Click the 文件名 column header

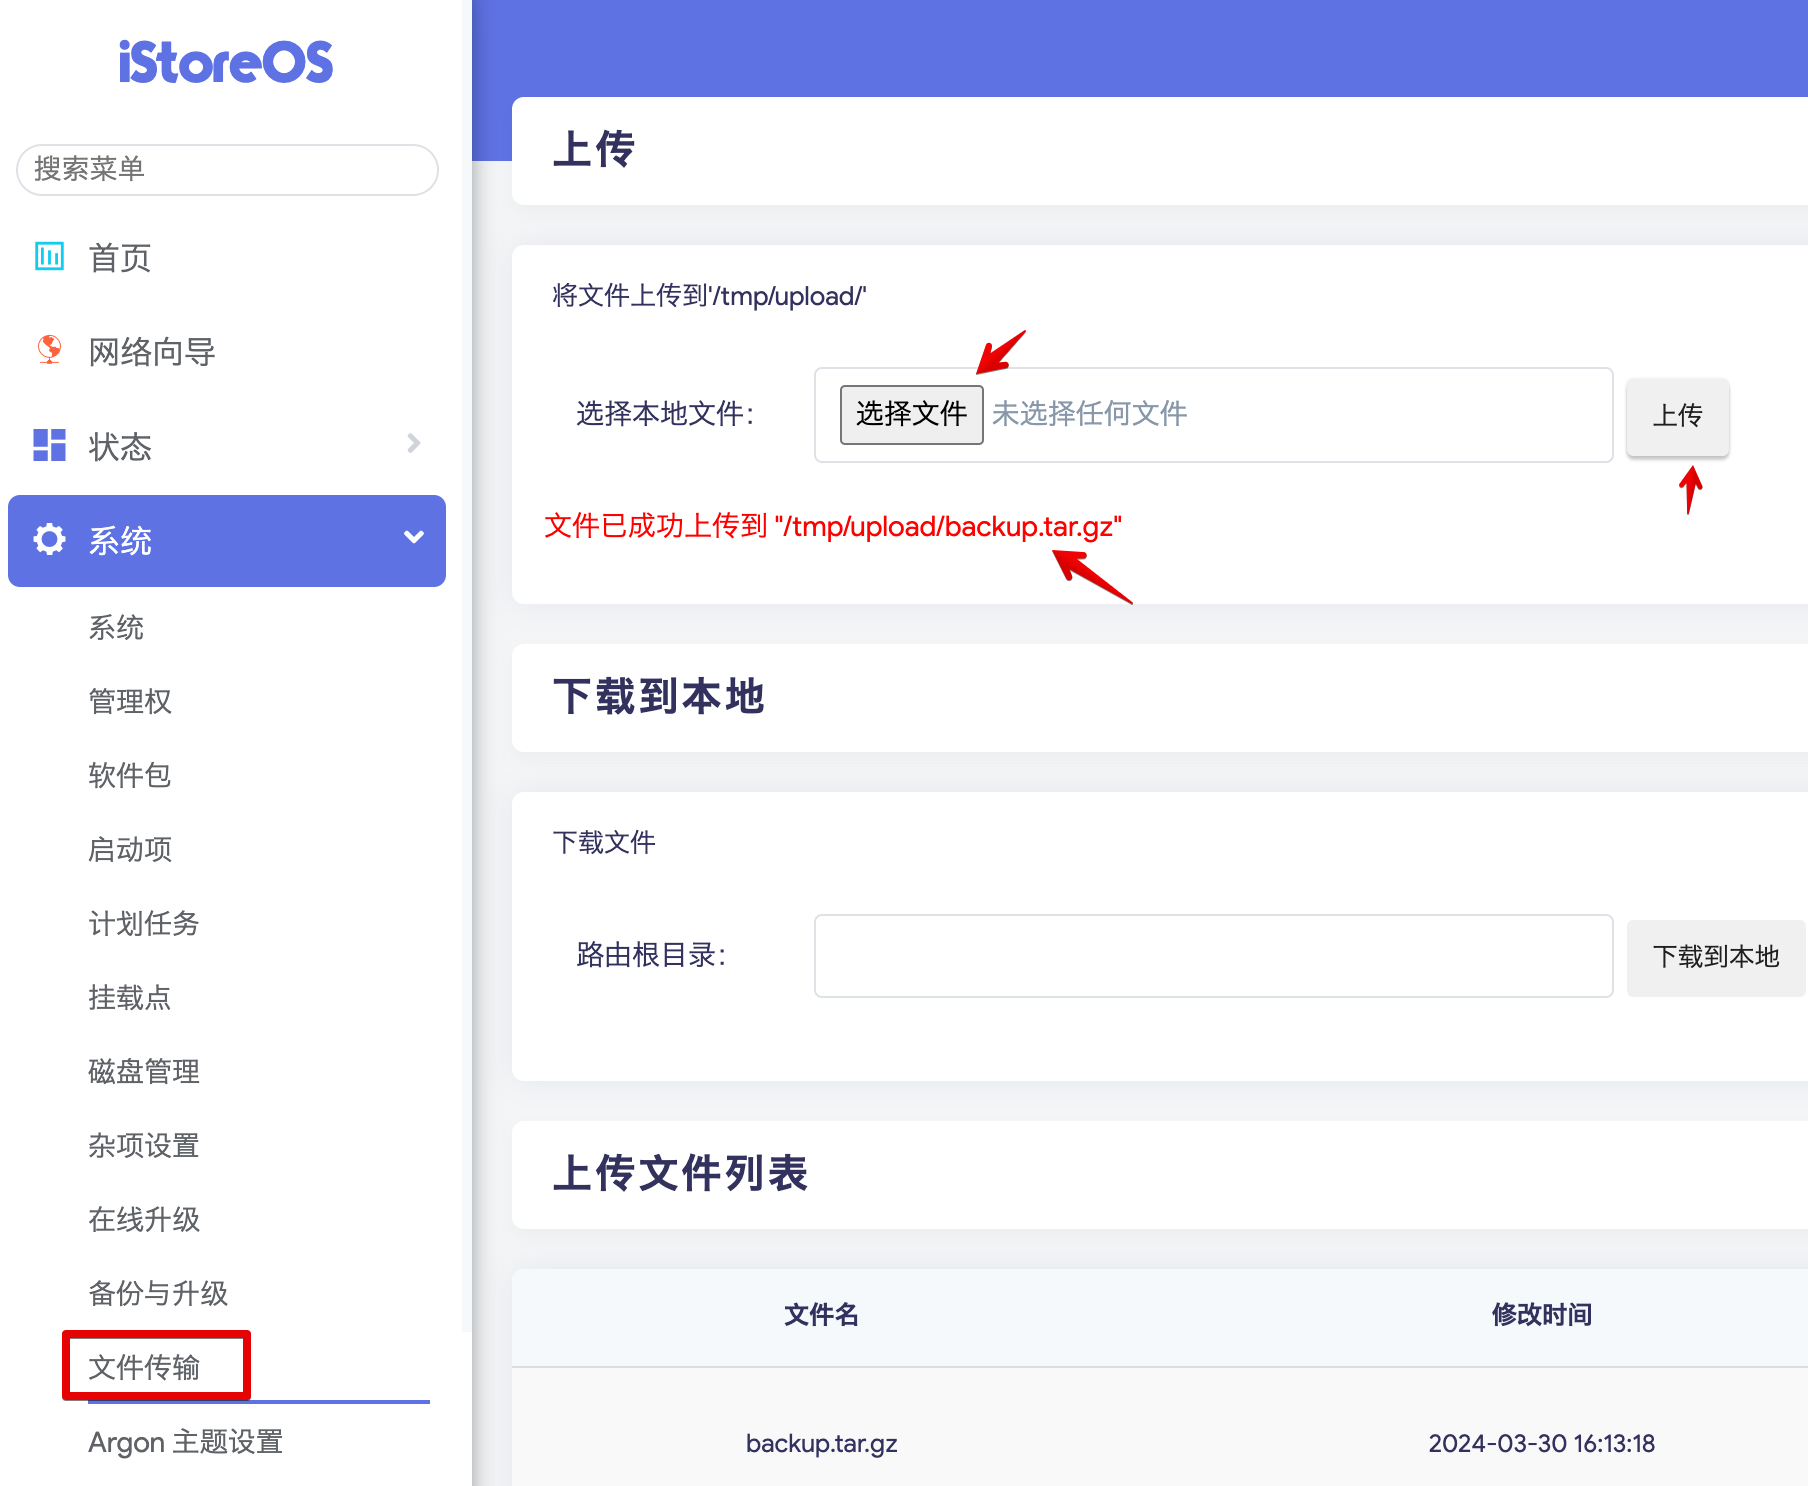[x=821, y=1315]
